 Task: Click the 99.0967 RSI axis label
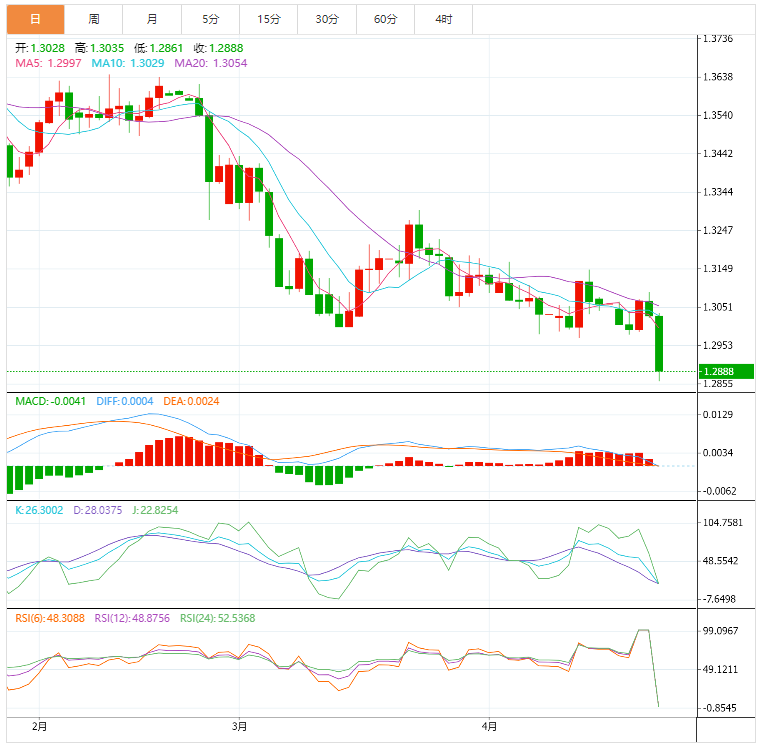[720, 631]
